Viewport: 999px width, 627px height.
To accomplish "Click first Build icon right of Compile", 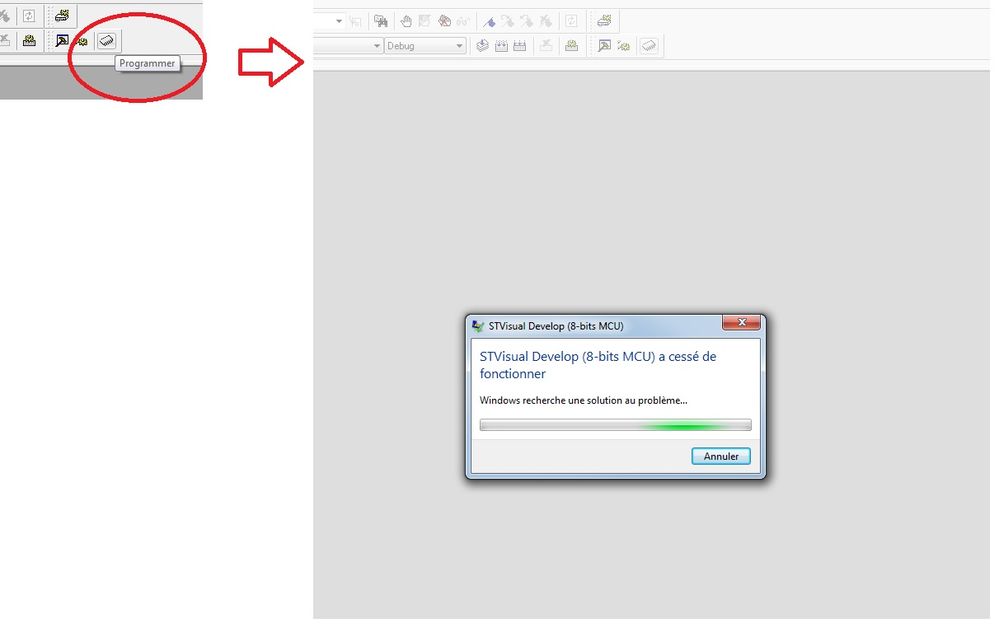I will click(x=501, y=45).
